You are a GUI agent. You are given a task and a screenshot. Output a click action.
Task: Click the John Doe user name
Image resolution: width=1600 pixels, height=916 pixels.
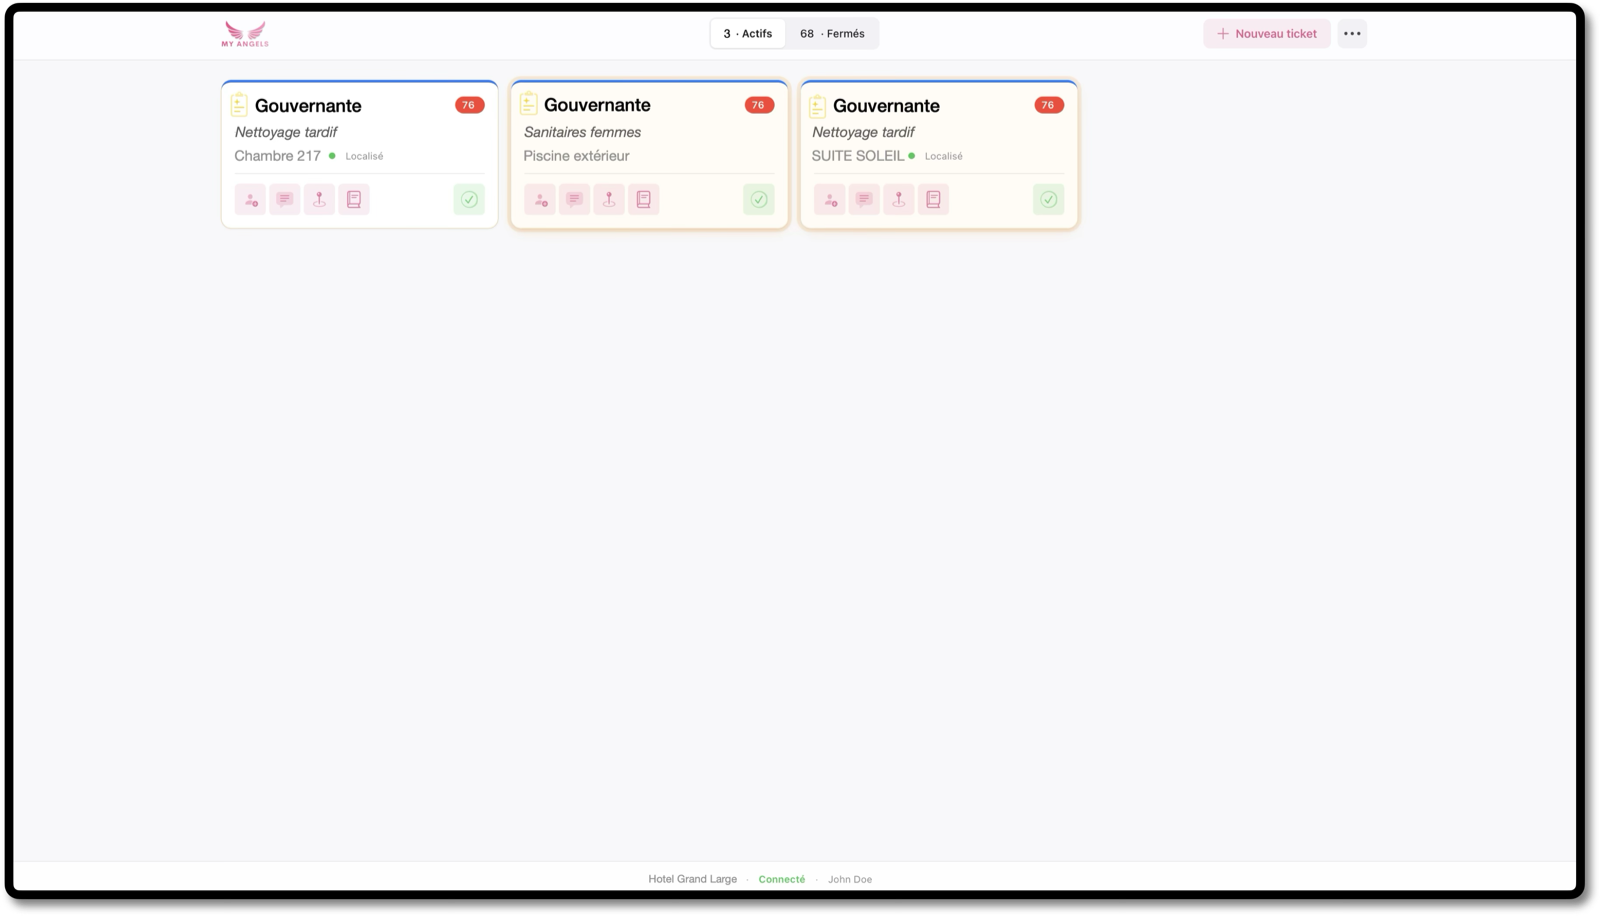[x=850, y=879]
